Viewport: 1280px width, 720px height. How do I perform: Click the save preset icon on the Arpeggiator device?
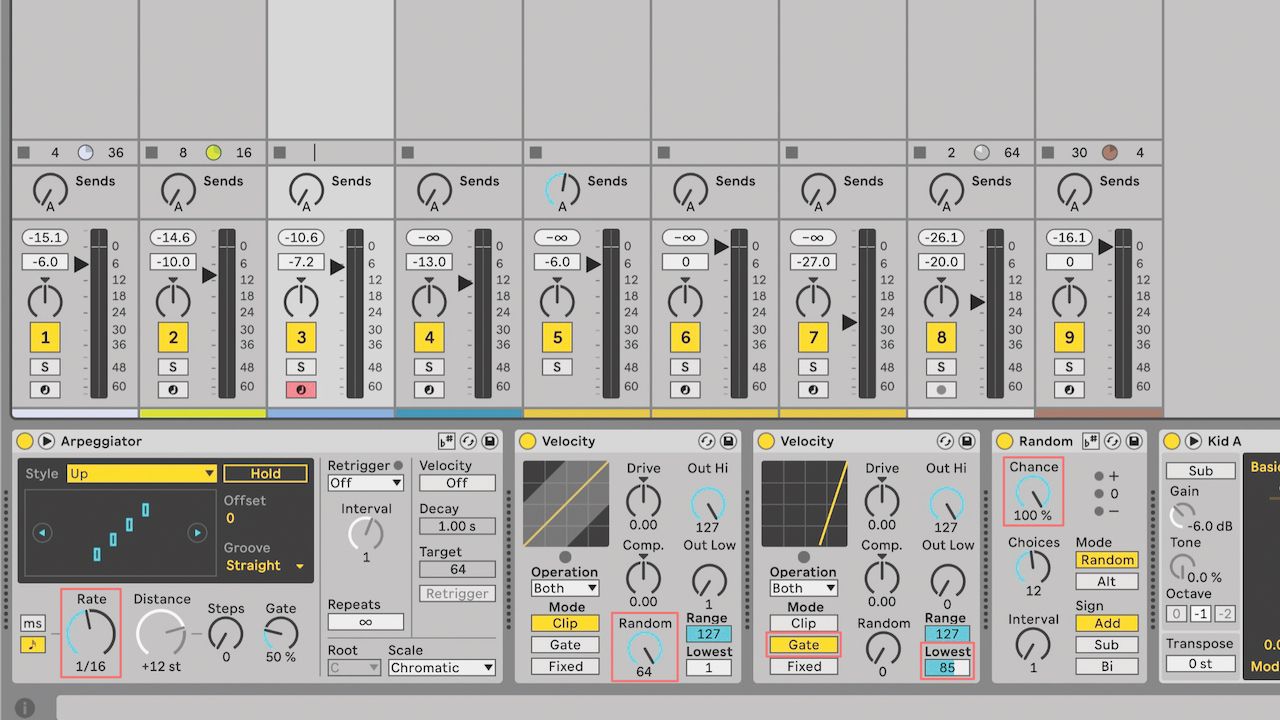coord(487,441)
